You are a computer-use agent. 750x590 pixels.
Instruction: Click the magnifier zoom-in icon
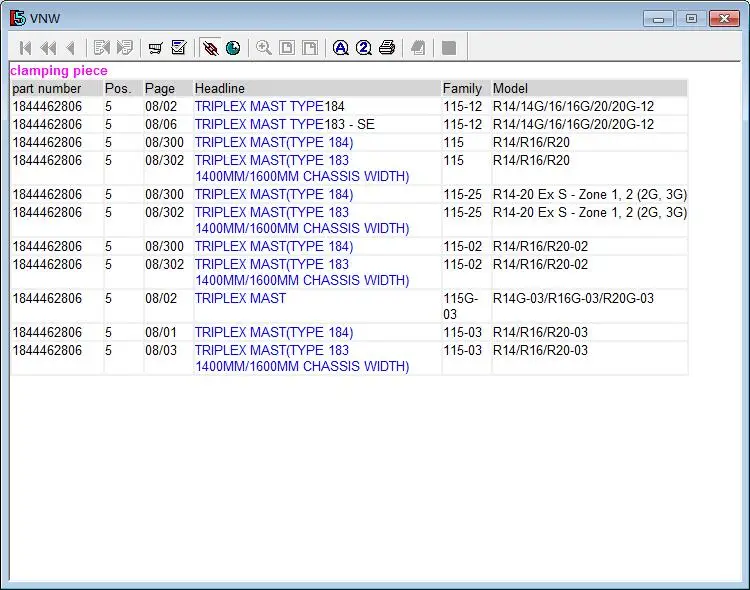click(264, 48)
